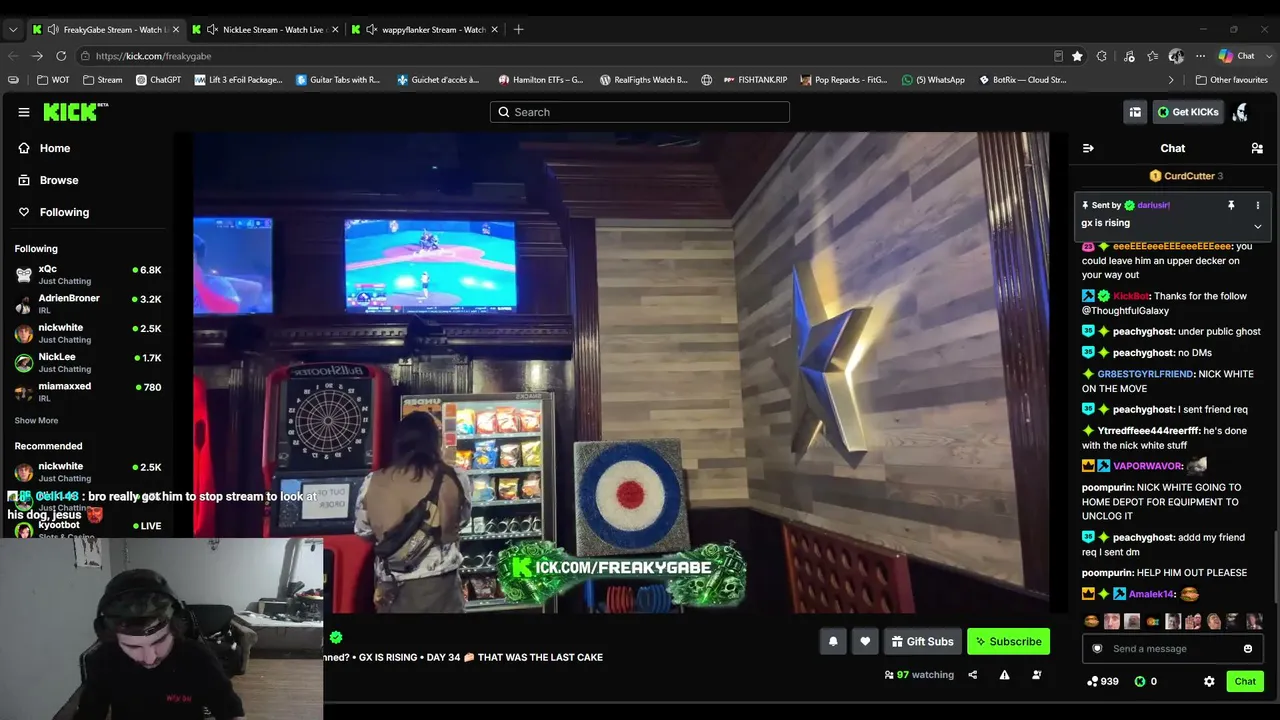This screenshot has height=720, width=1280.
Task: Bookmark this page with the star icon
Action: pyautogui.click(x=1077, y=56)
